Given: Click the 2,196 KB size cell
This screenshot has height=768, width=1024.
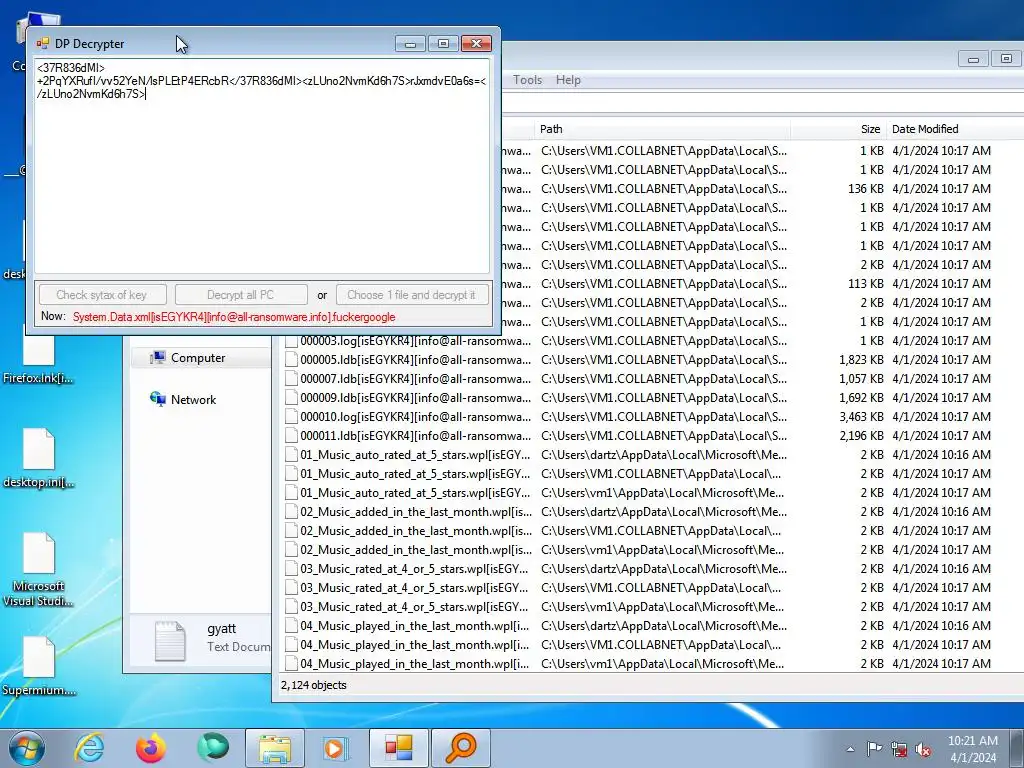Looking at the screenshot, I should click(861, 436).
